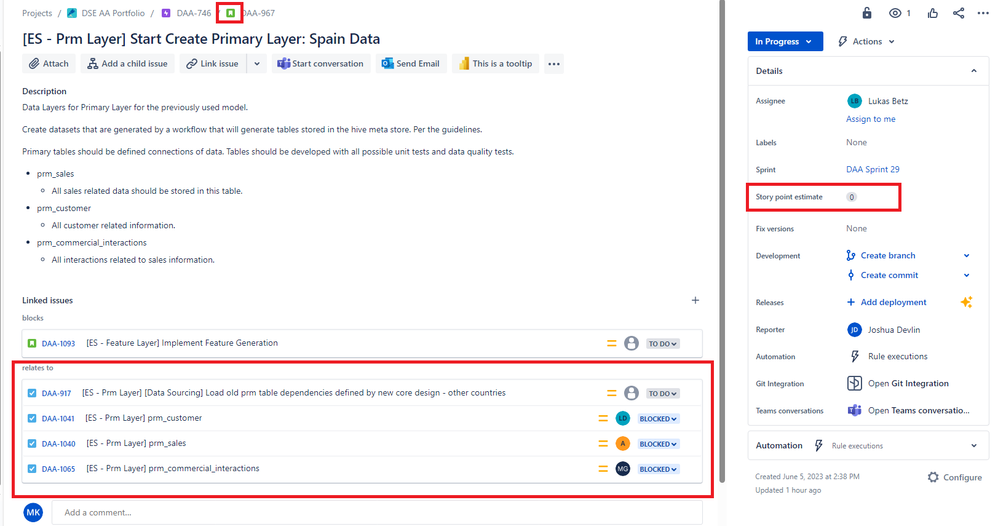Click the vertical scrollbar of issue panel

(722, 242)
